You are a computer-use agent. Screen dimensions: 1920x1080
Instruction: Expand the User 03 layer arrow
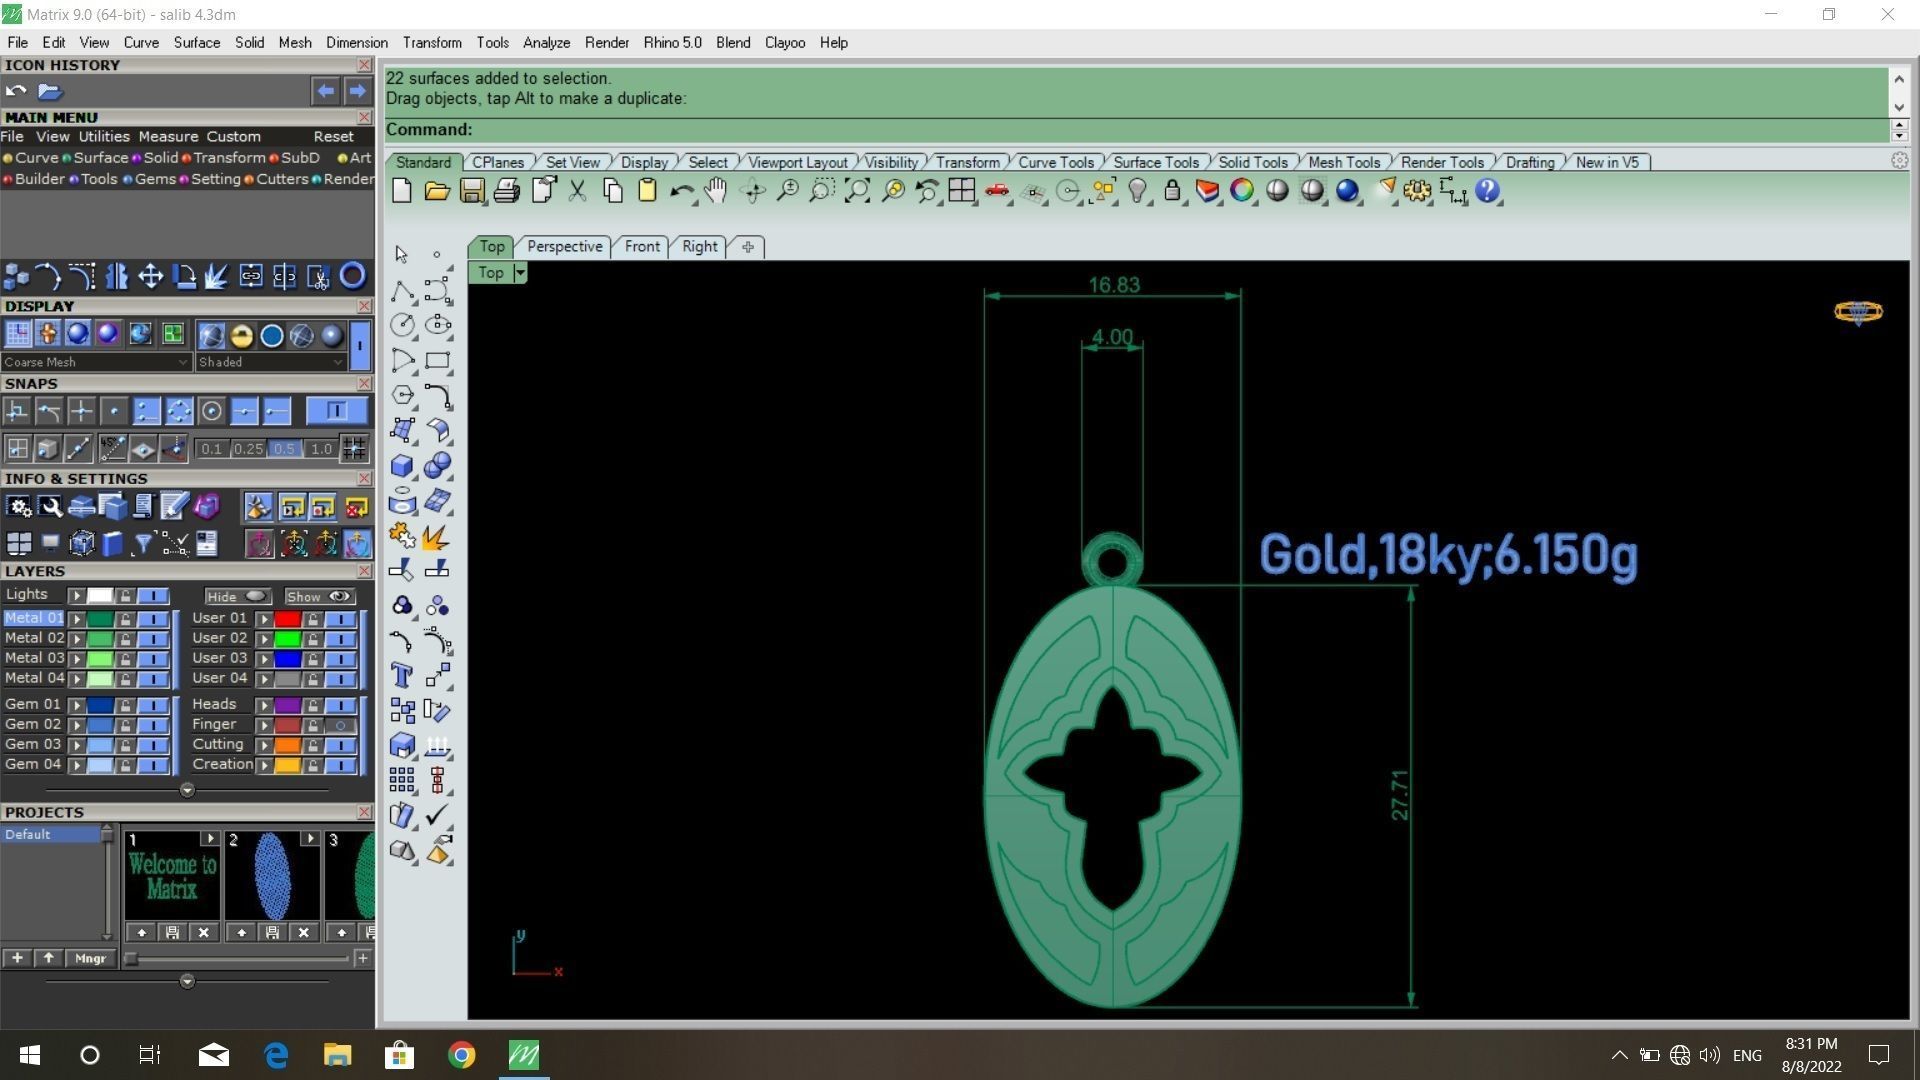[264, 659]
